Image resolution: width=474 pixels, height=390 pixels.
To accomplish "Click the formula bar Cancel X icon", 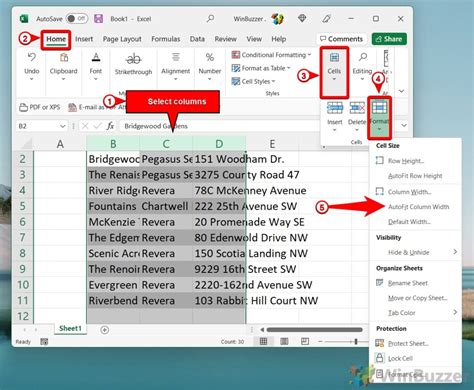I will coord(85,126).
